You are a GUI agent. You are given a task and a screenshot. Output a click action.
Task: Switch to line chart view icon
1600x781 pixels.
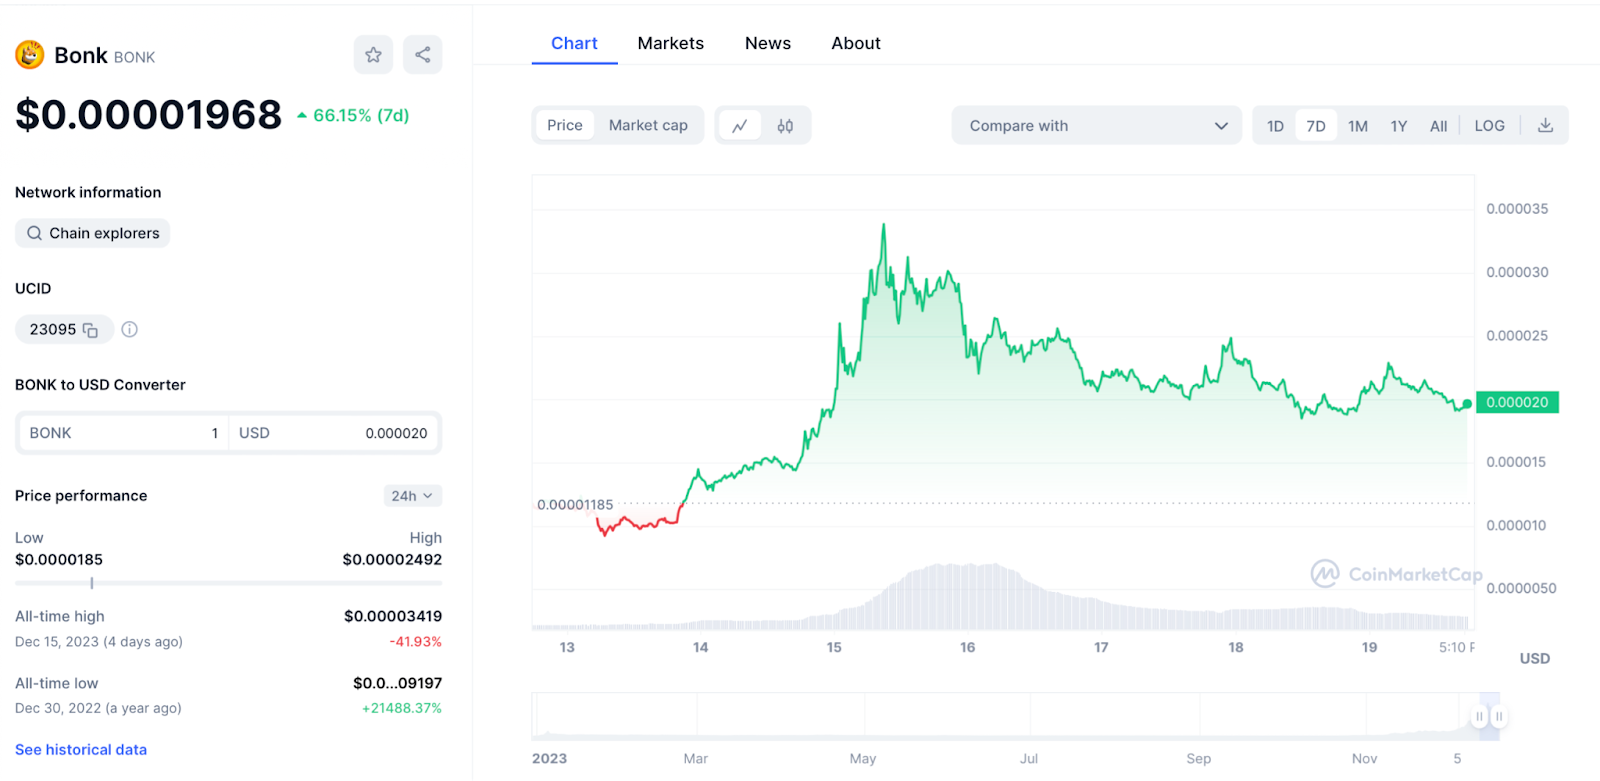coord(740,126)
